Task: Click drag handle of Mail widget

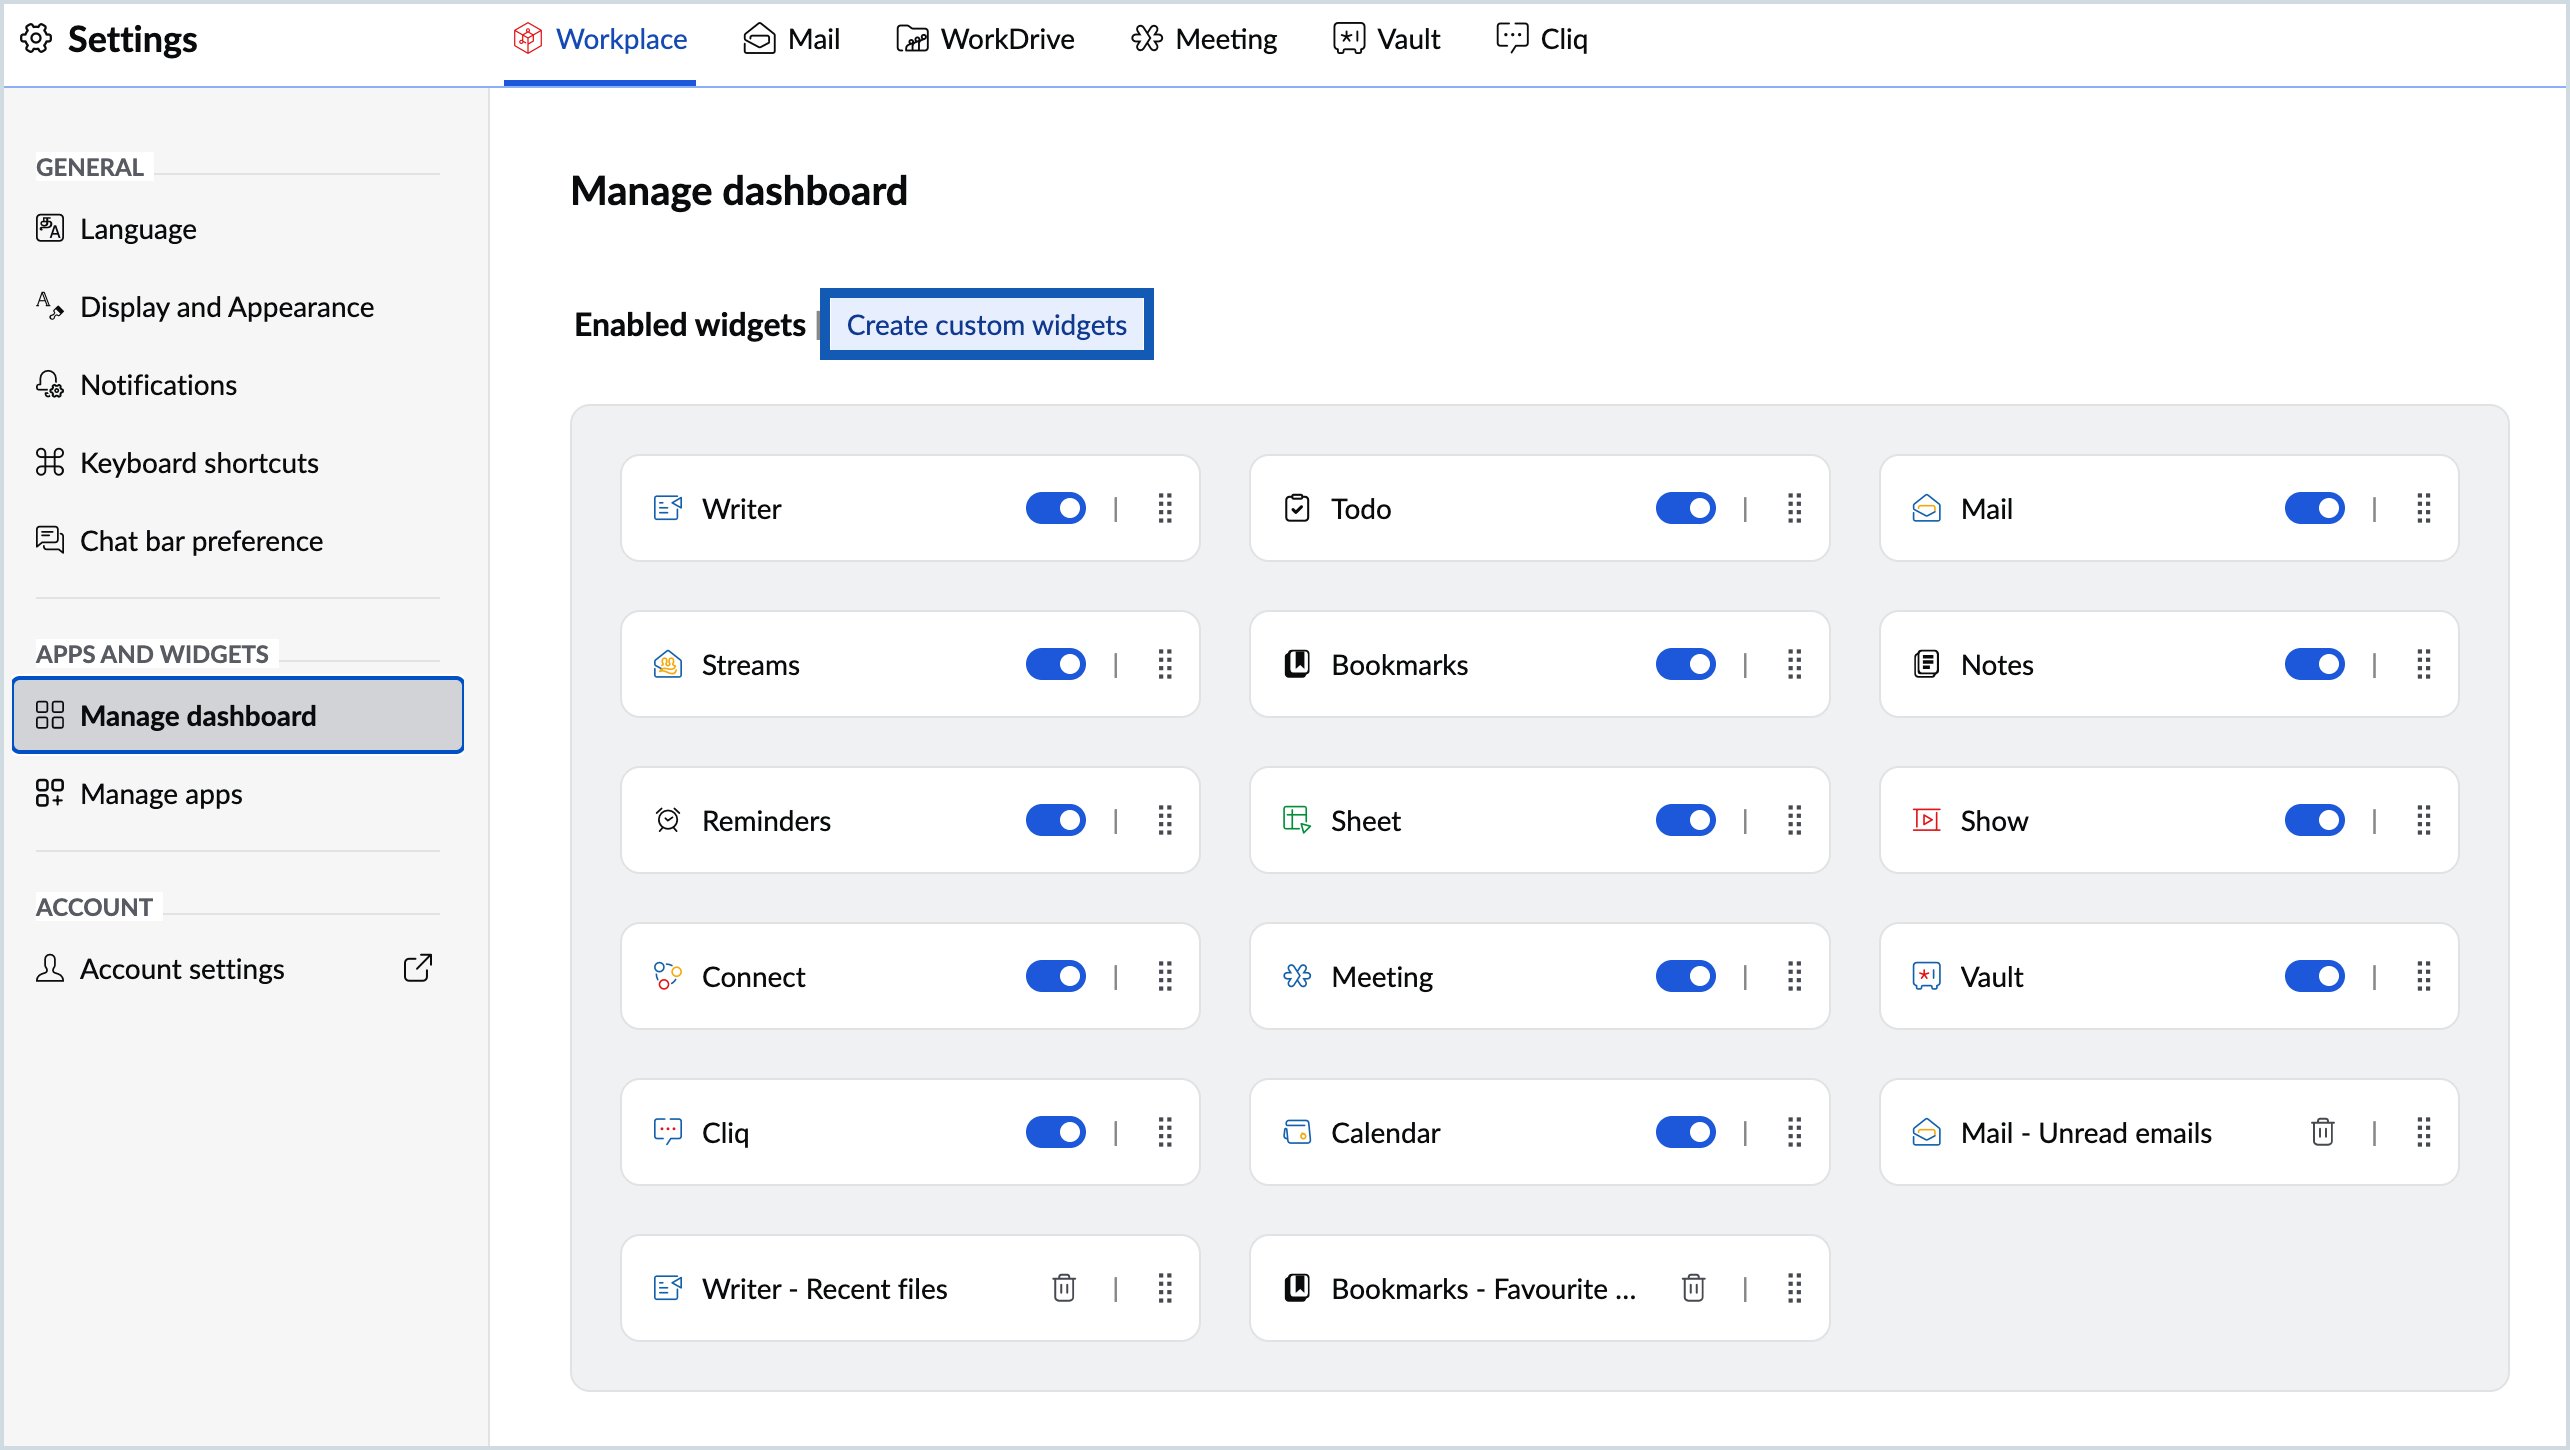Action: (x=2424, y=508)
